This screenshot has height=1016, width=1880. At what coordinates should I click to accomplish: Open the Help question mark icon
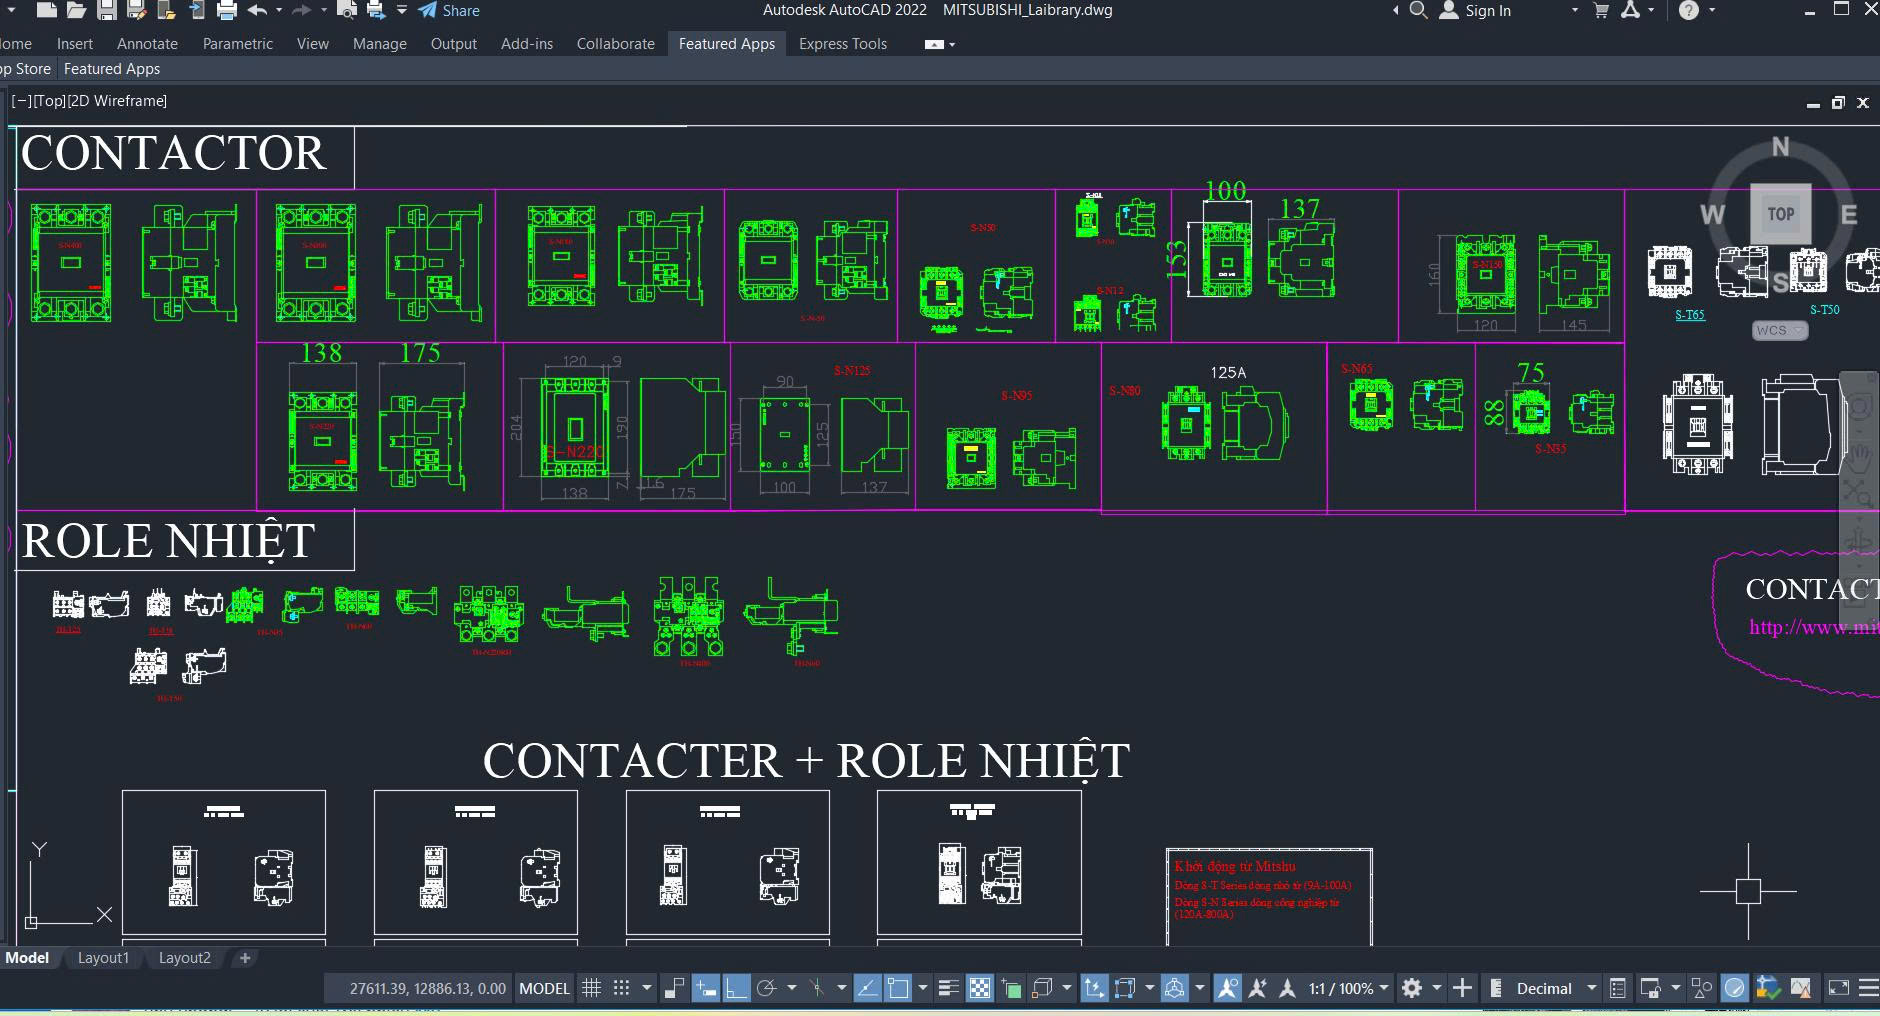1689,10
